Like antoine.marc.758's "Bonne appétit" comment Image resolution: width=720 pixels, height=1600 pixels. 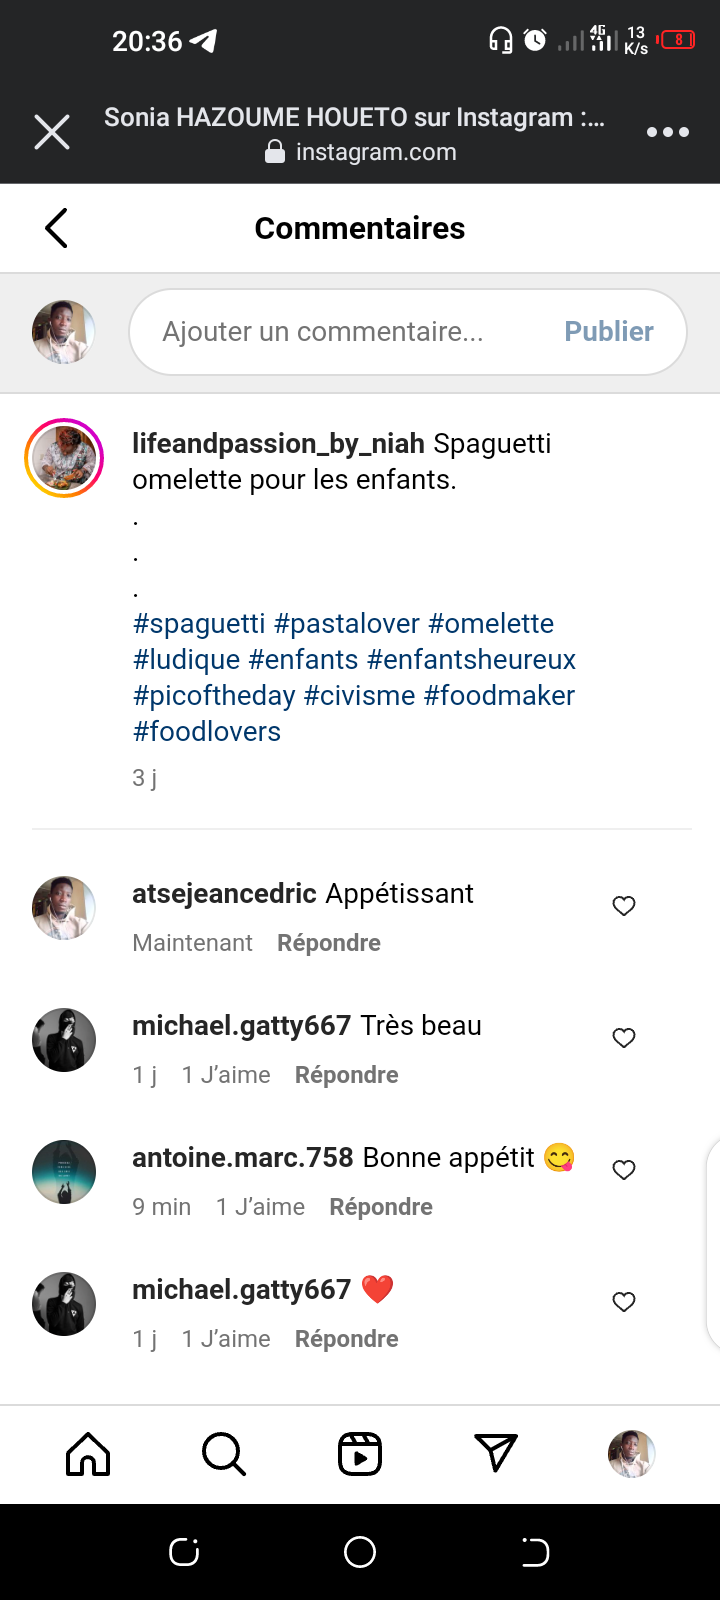pos(624,1170)
